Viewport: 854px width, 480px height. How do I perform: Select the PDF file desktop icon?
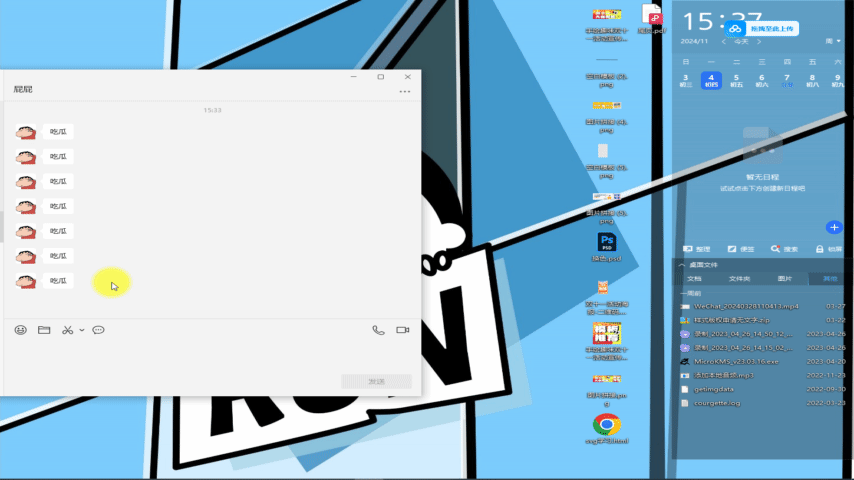pos(652,19)
